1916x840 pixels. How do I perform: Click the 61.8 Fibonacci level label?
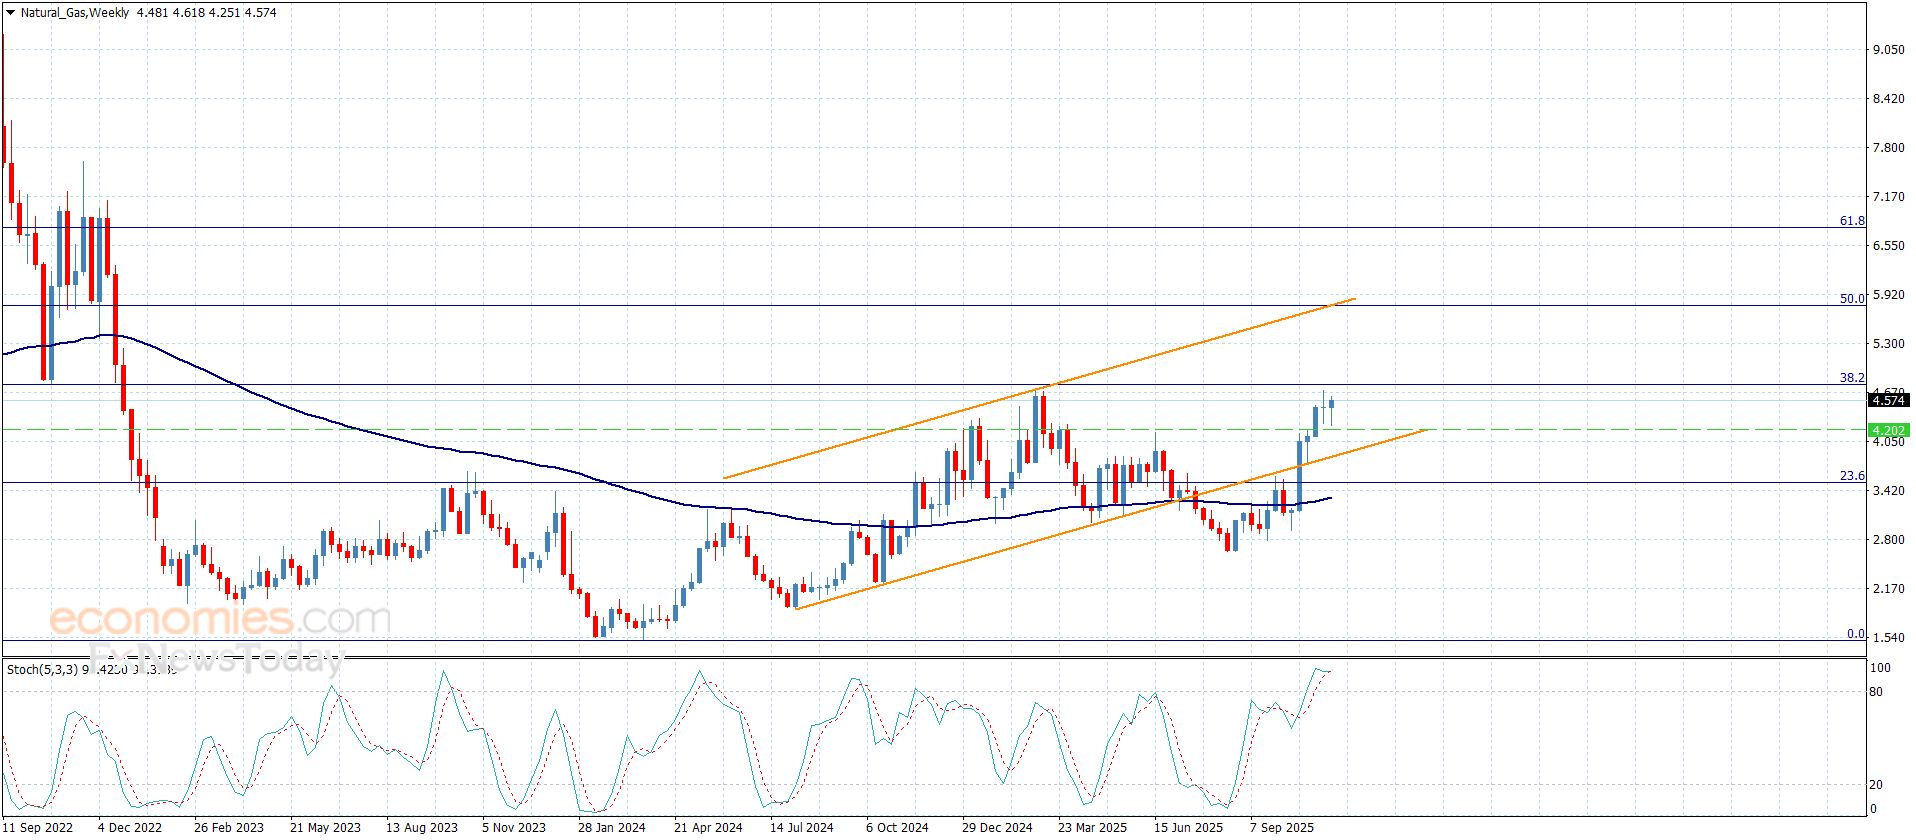point(1852,221)
